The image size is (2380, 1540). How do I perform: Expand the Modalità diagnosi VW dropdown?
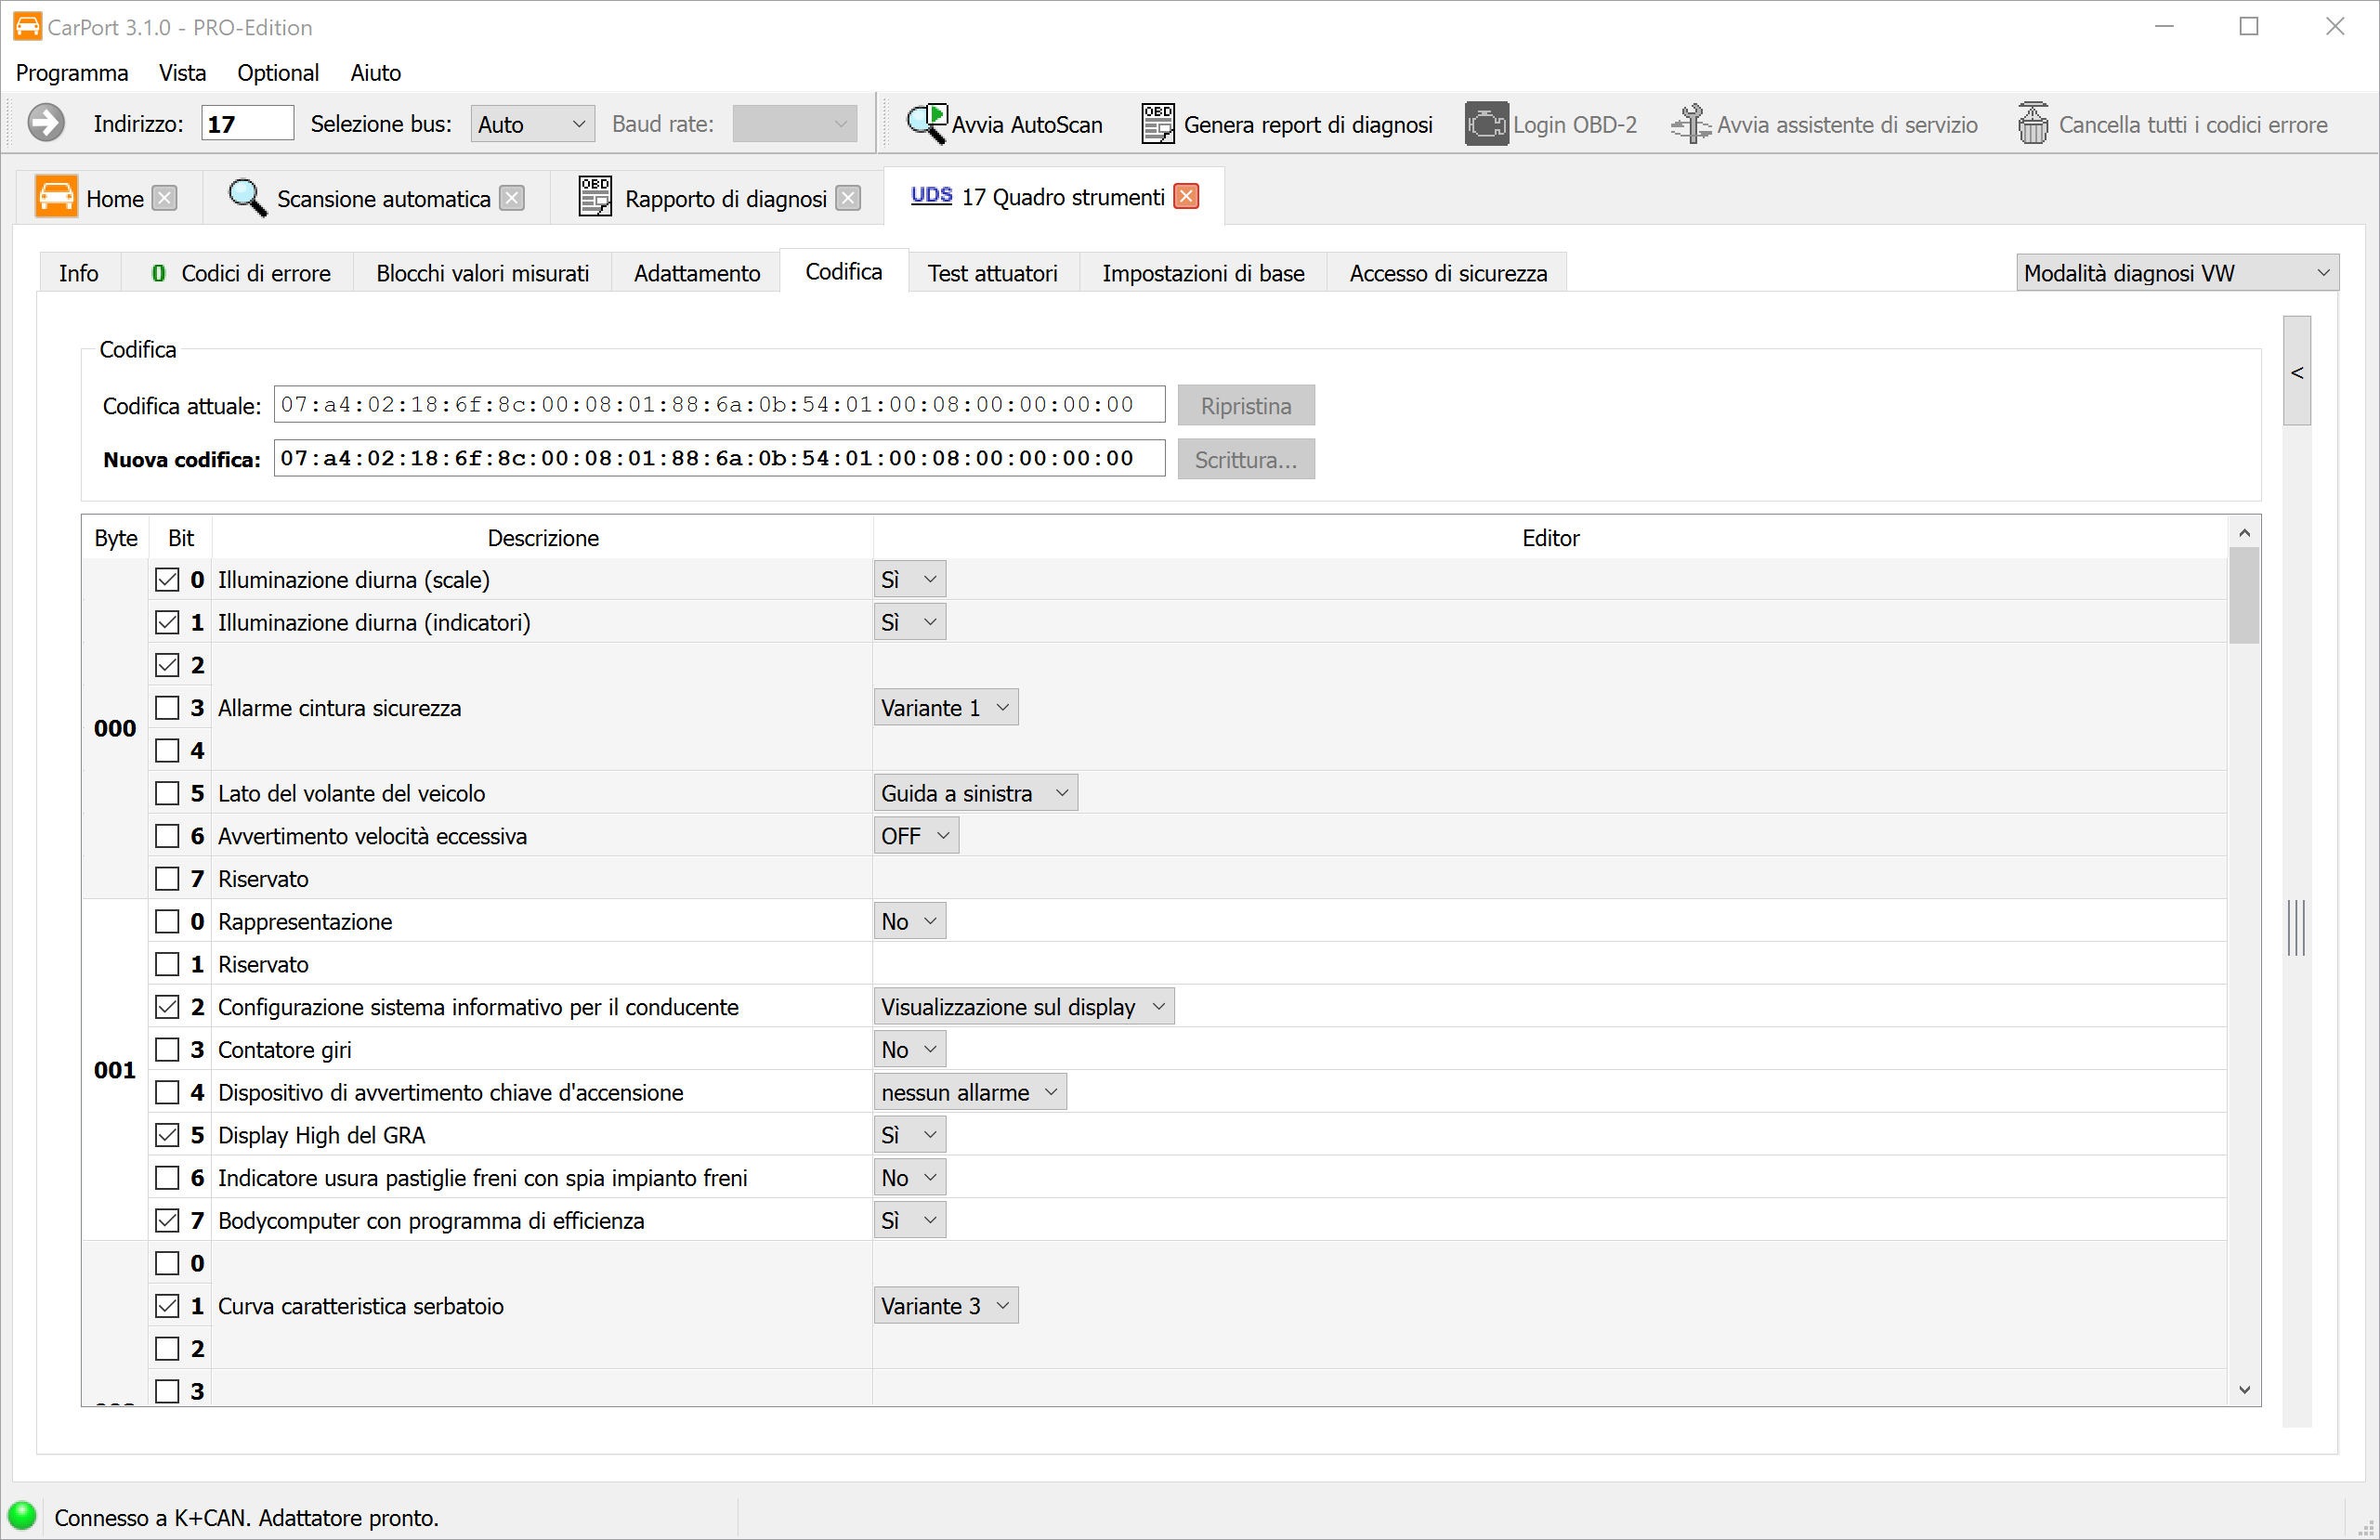tap(2176, 273)
